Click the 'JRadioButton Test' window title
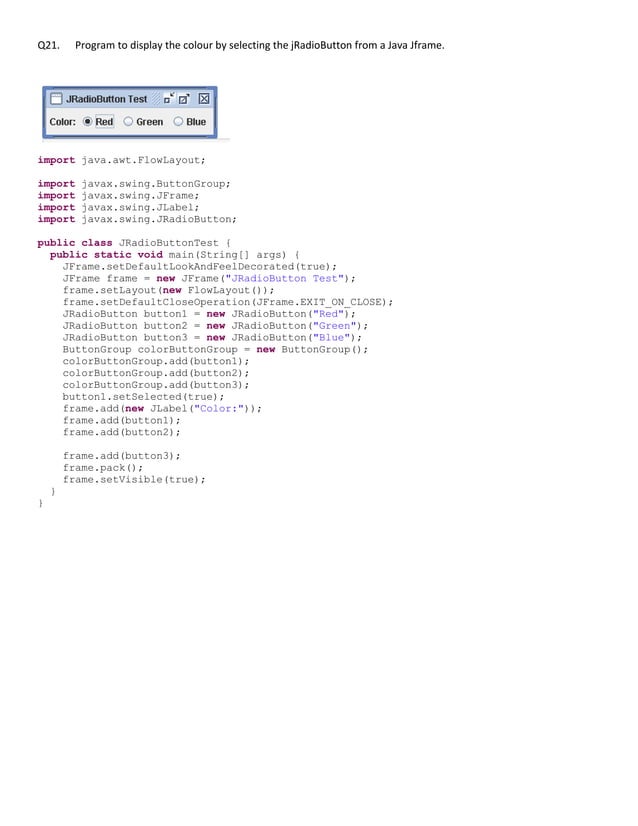Viewport: 638px width, 826px height. click(106, 99)
